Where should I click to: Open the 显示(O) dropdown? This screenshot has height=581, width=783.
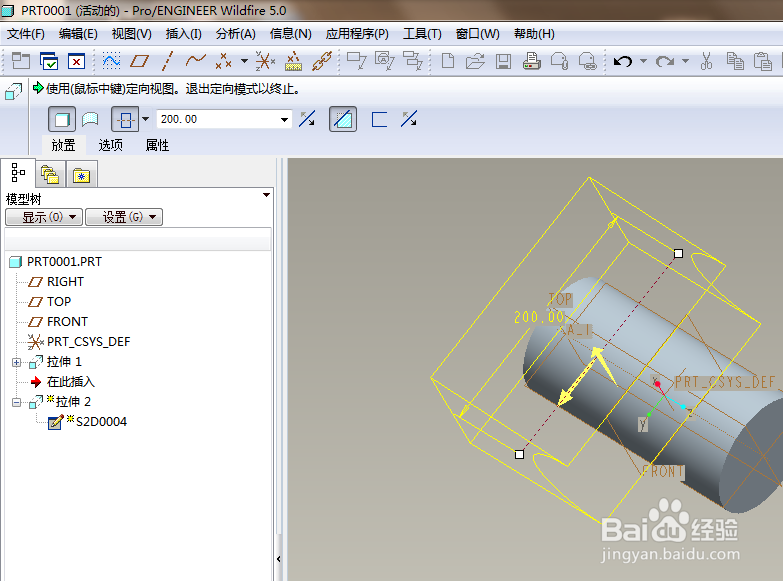[x=44, y=217]
